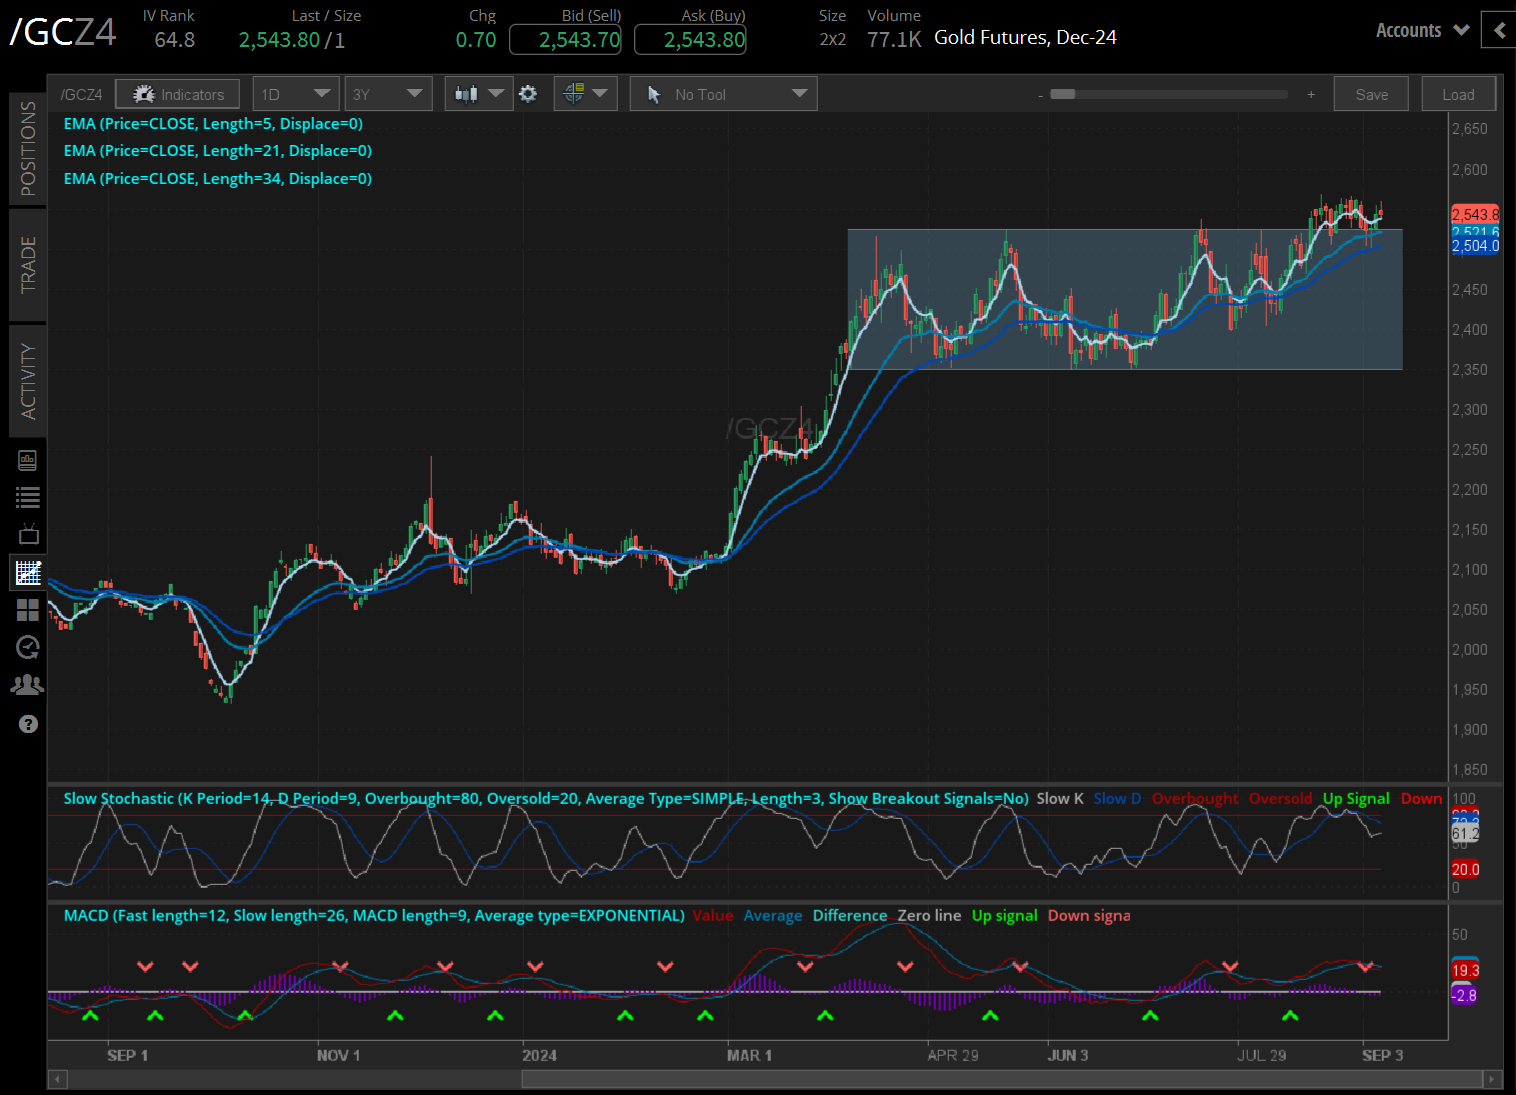
Task: Open the Accounts dropdown at top right
Action: click(x=1420, y=30)
